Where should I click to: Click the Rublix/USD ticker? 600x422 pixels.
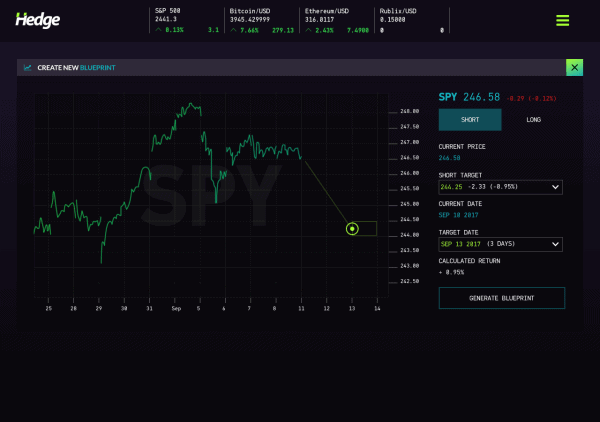click(x=412, y=20)
